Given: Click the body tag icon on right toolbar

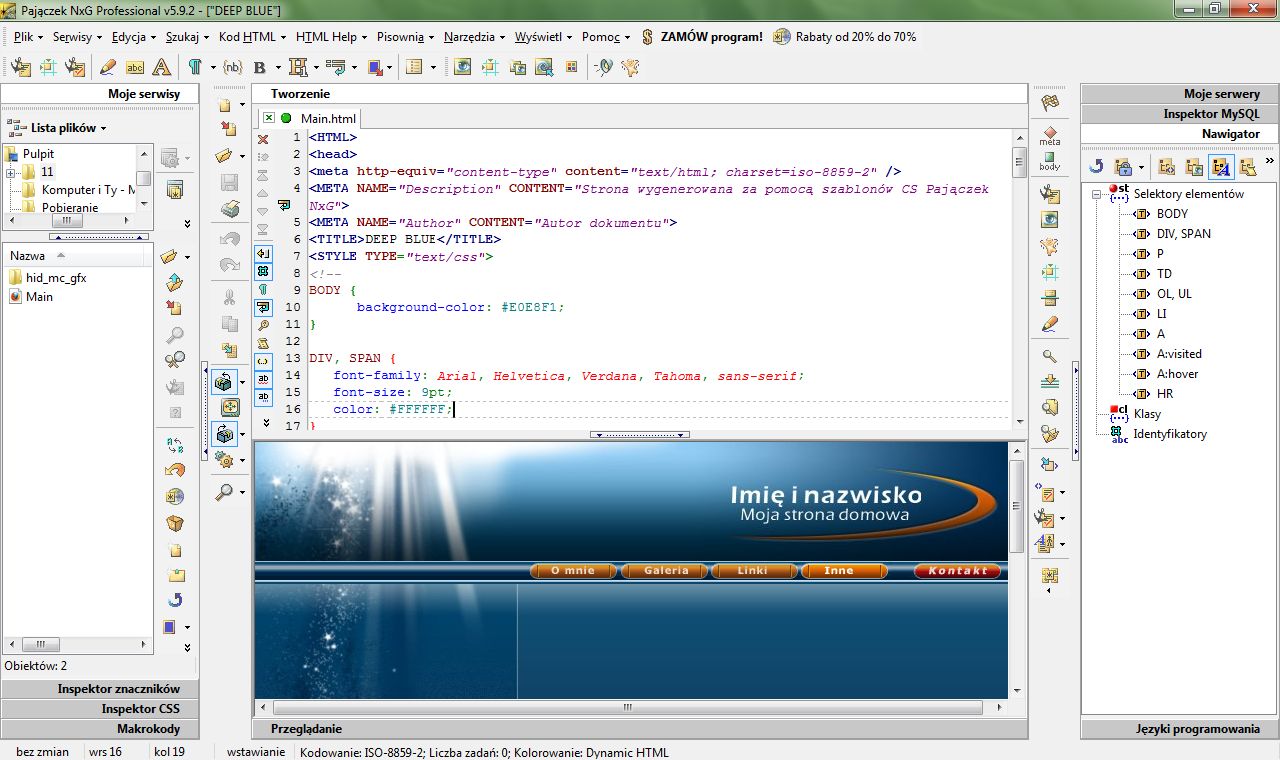Looking at the screenshot, I should point(1049,159).
